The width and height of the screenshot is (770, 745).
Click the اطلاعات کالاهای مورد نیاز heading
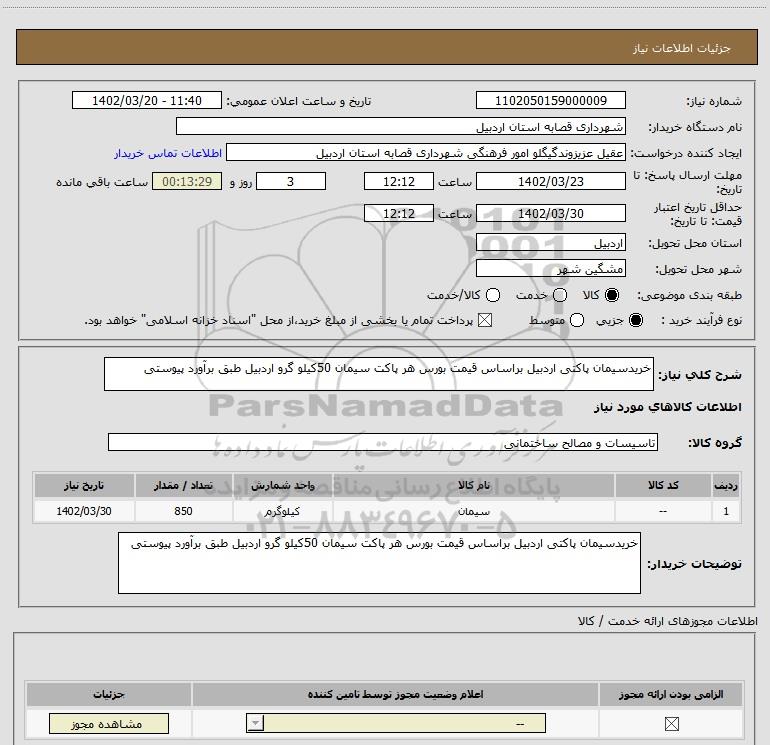(x=668, y=407)
